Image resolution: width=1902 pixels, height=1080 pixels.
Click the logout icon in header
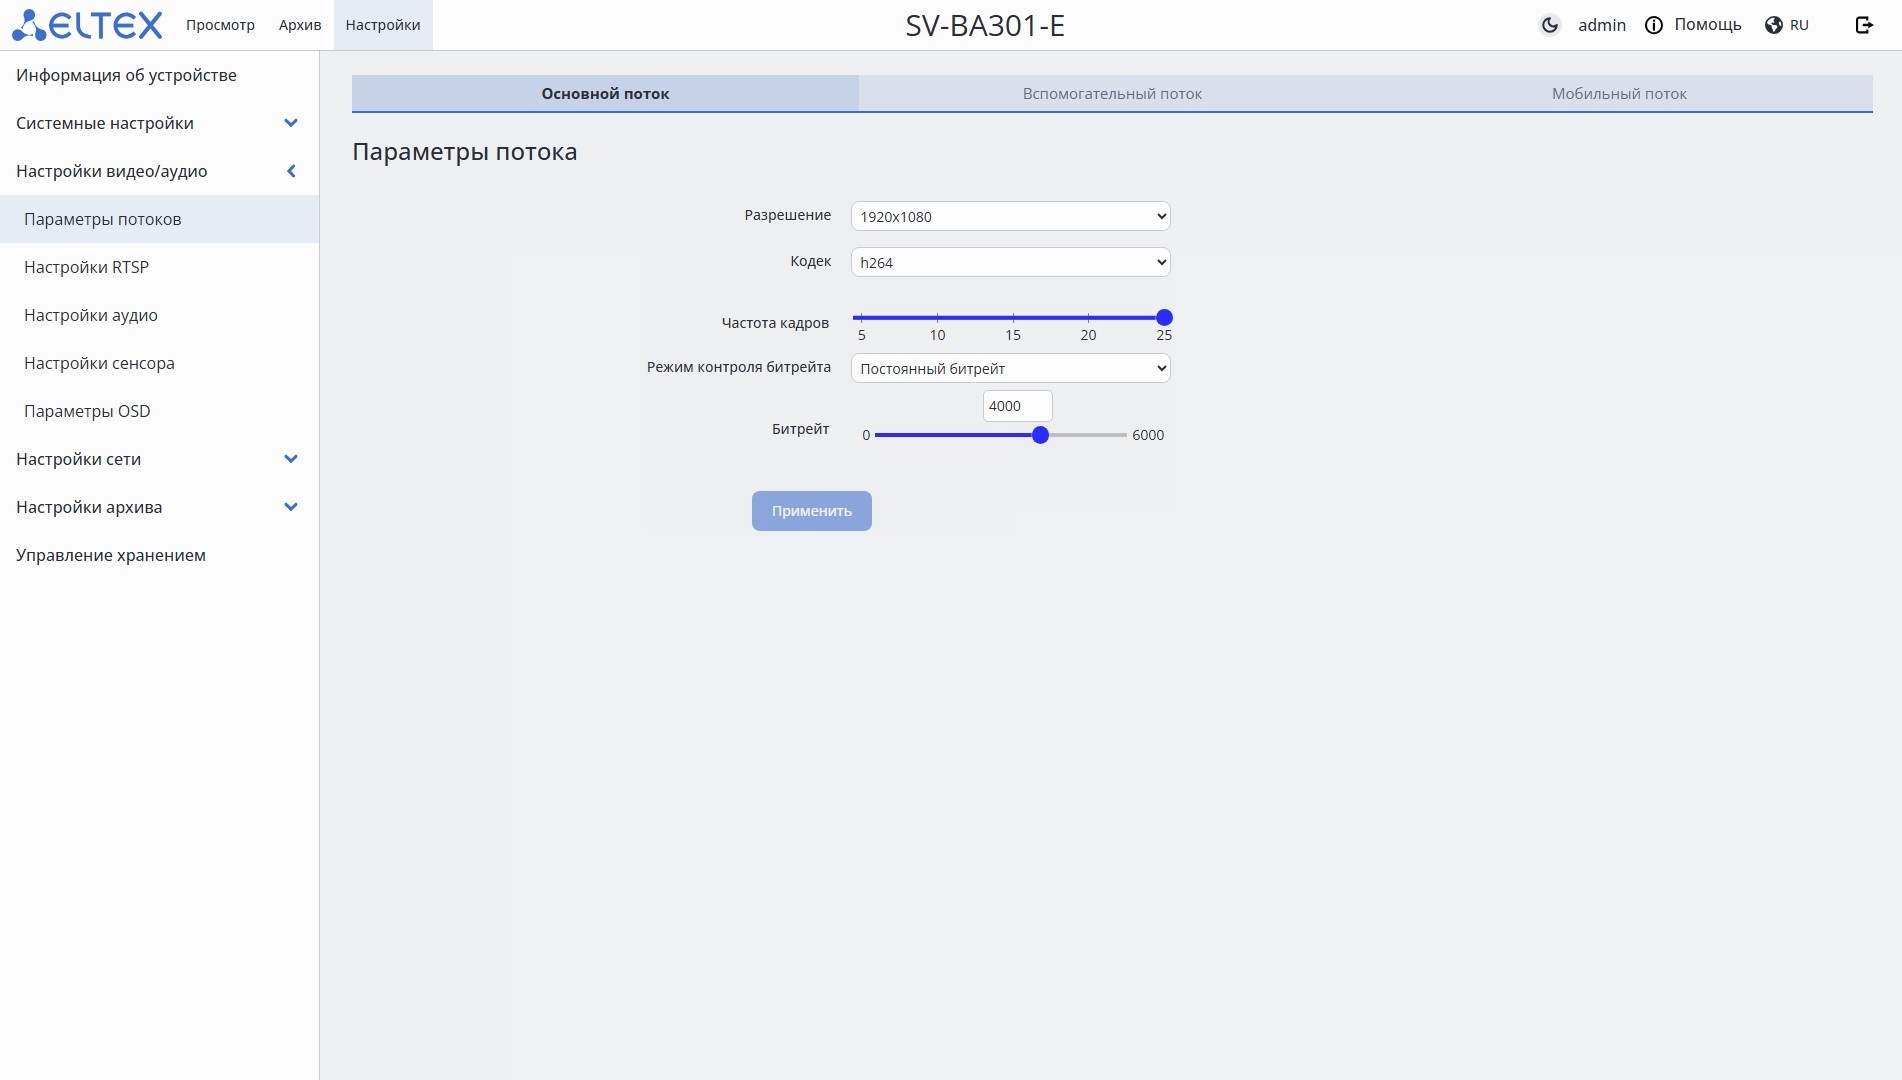tap(1864, 25)
